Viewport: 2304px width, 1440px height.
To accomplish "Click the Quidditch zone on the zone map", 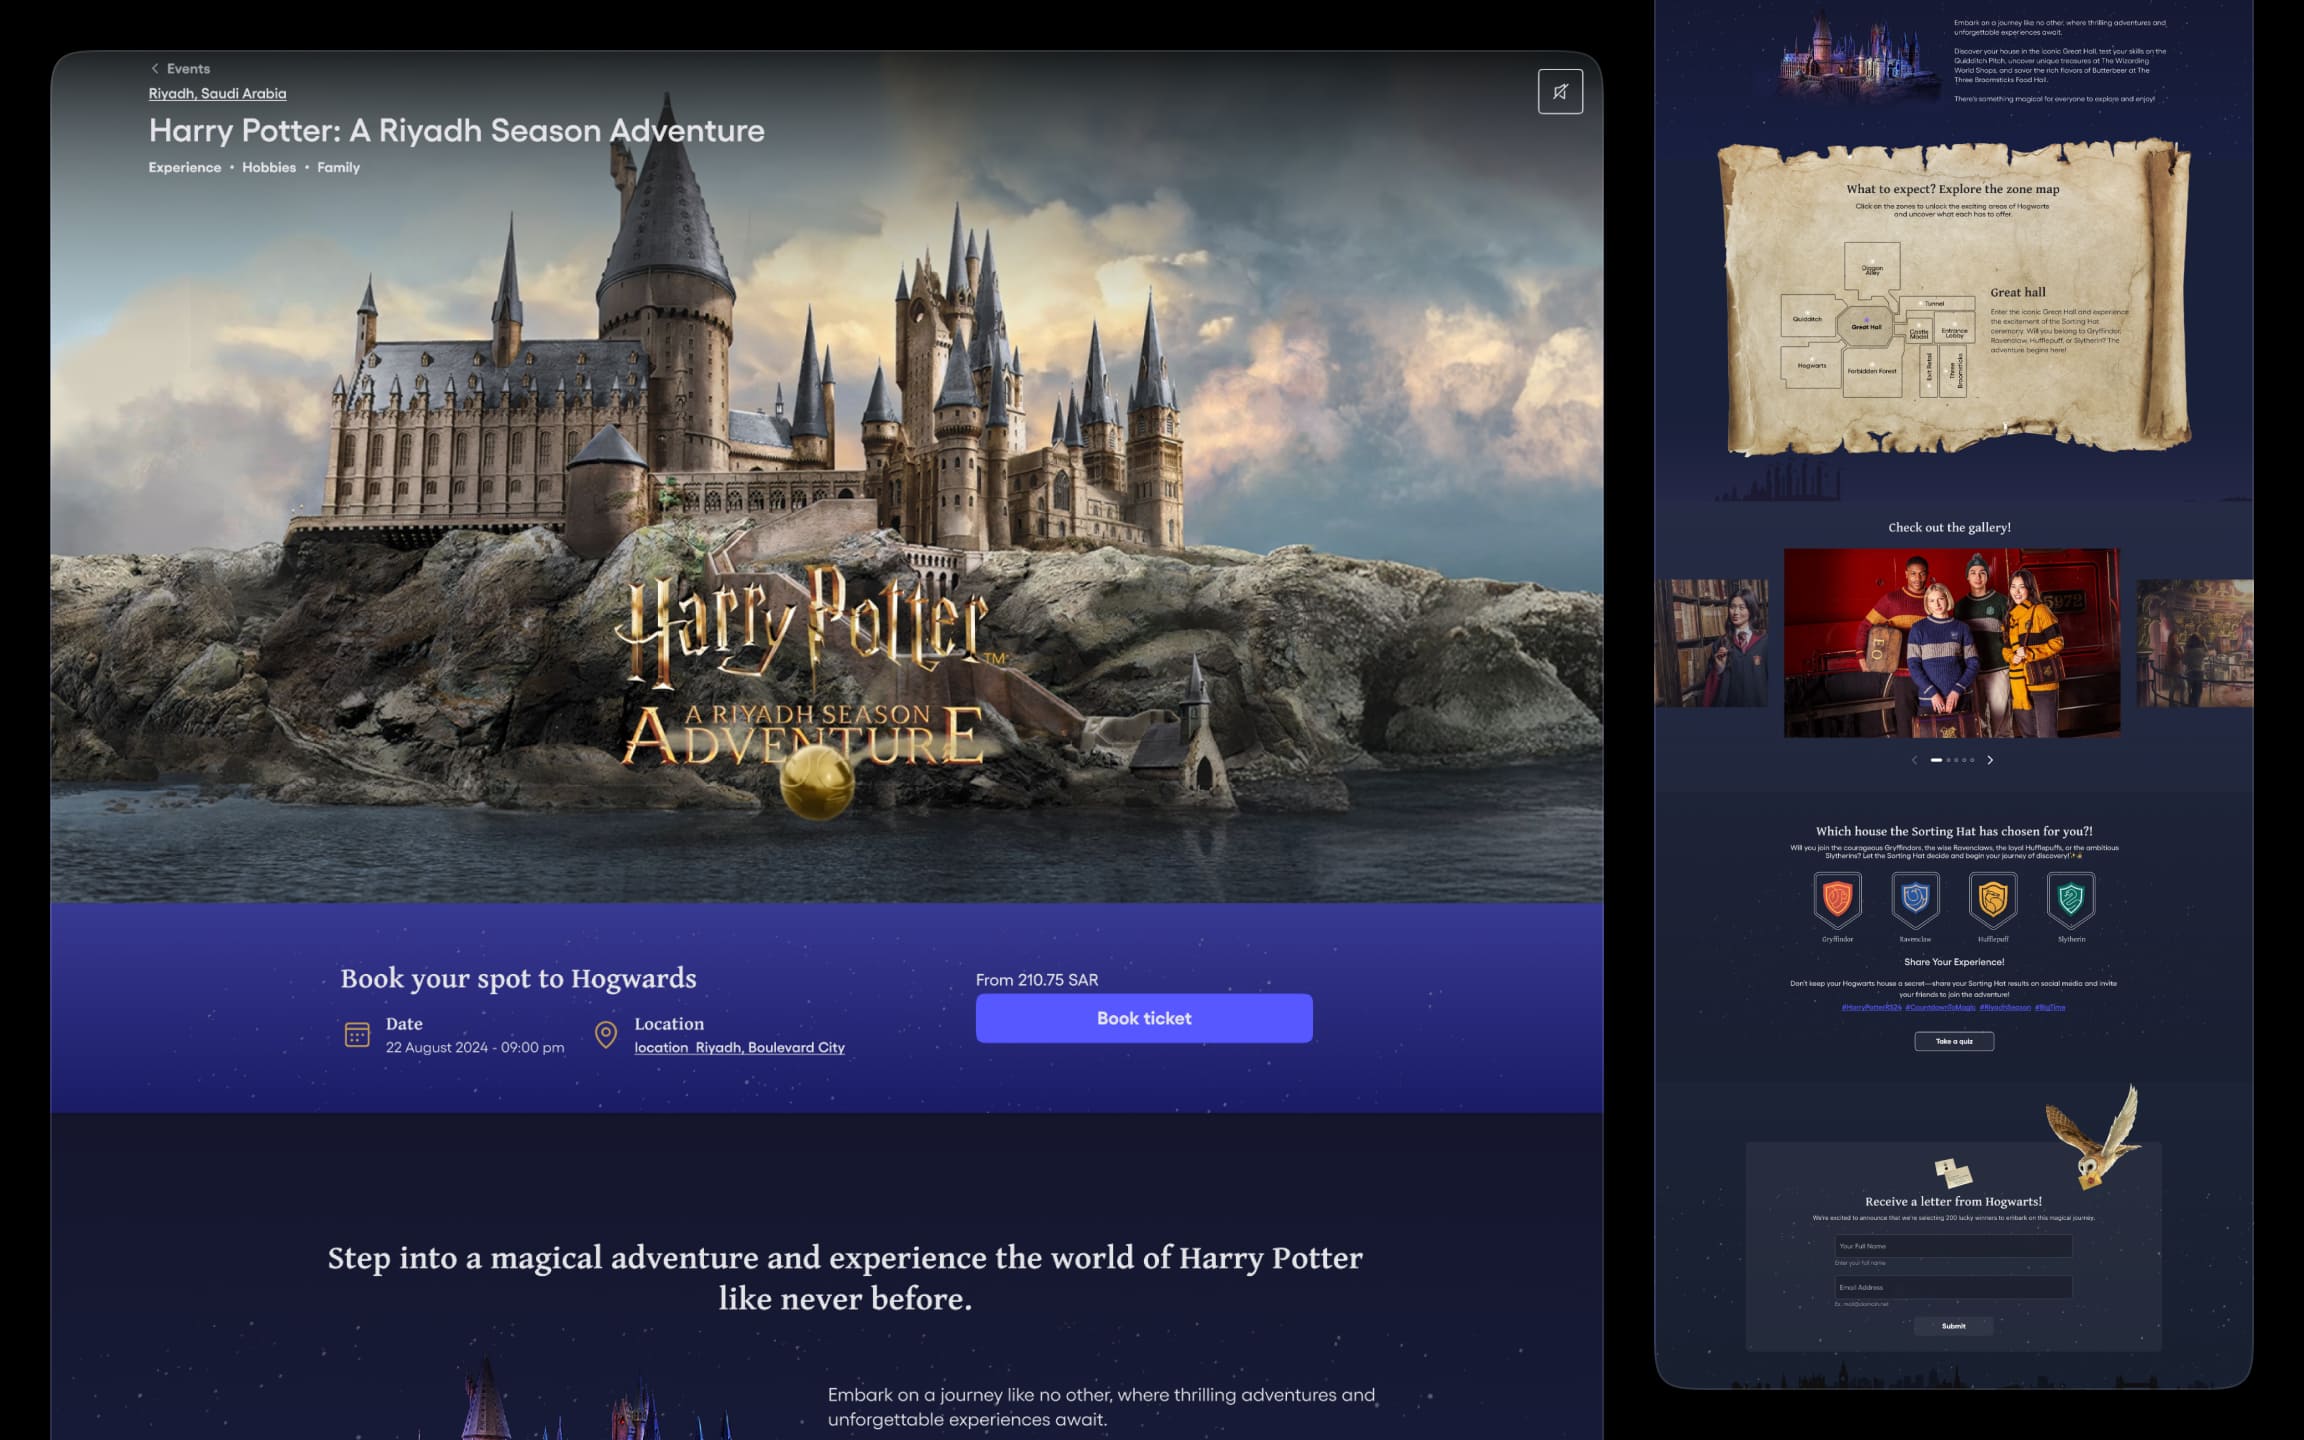I will (x=1807, y=319).
